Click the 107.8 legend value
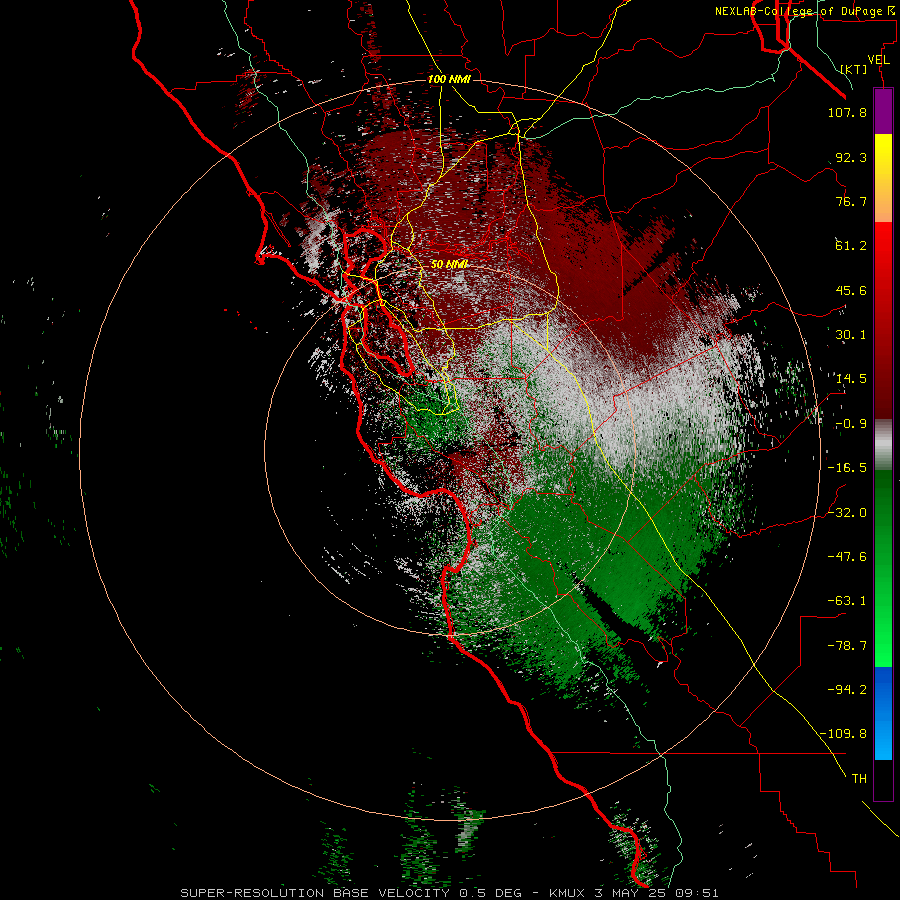Image resolution: width=900 pixels, height=900 pixels. click(847, 112)
